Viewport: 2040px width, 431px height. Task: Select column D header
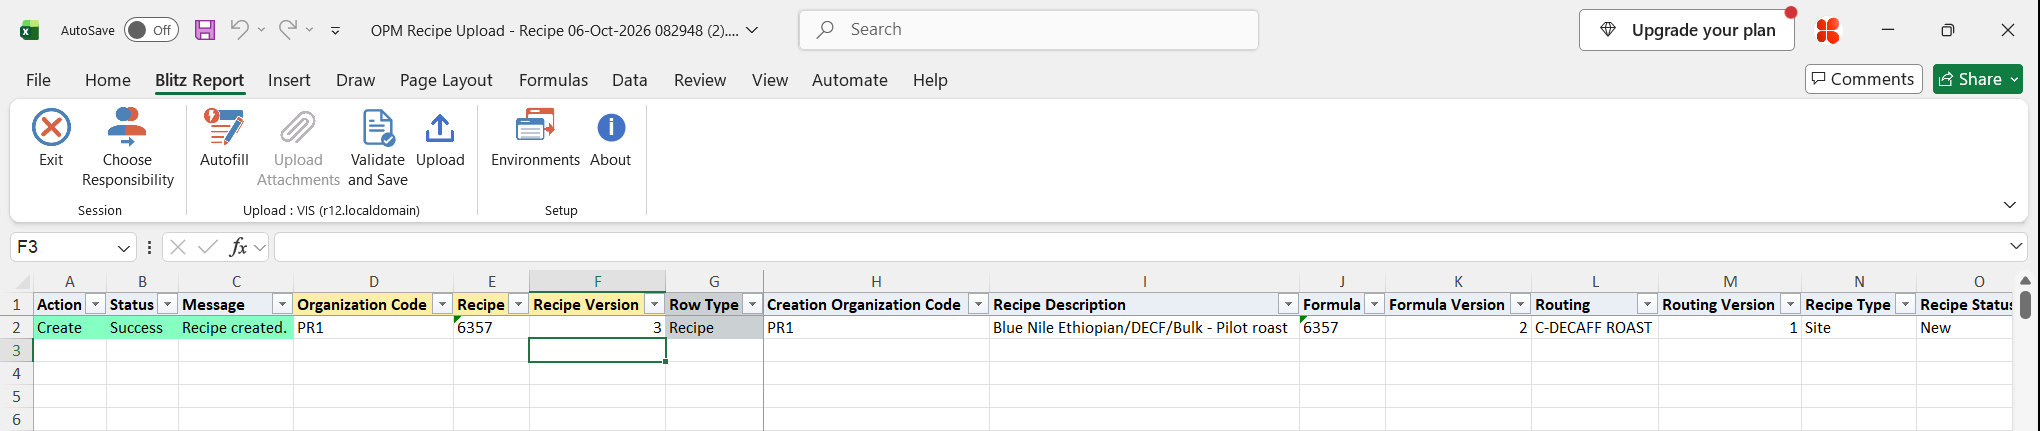pyautogui.click(x=373, y=282)
